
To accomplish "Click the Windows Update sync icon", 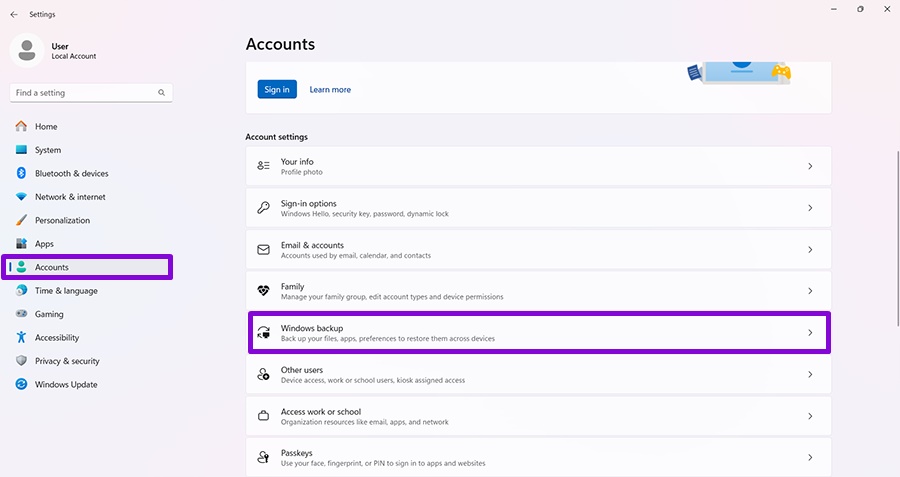I will pos(21,384).
